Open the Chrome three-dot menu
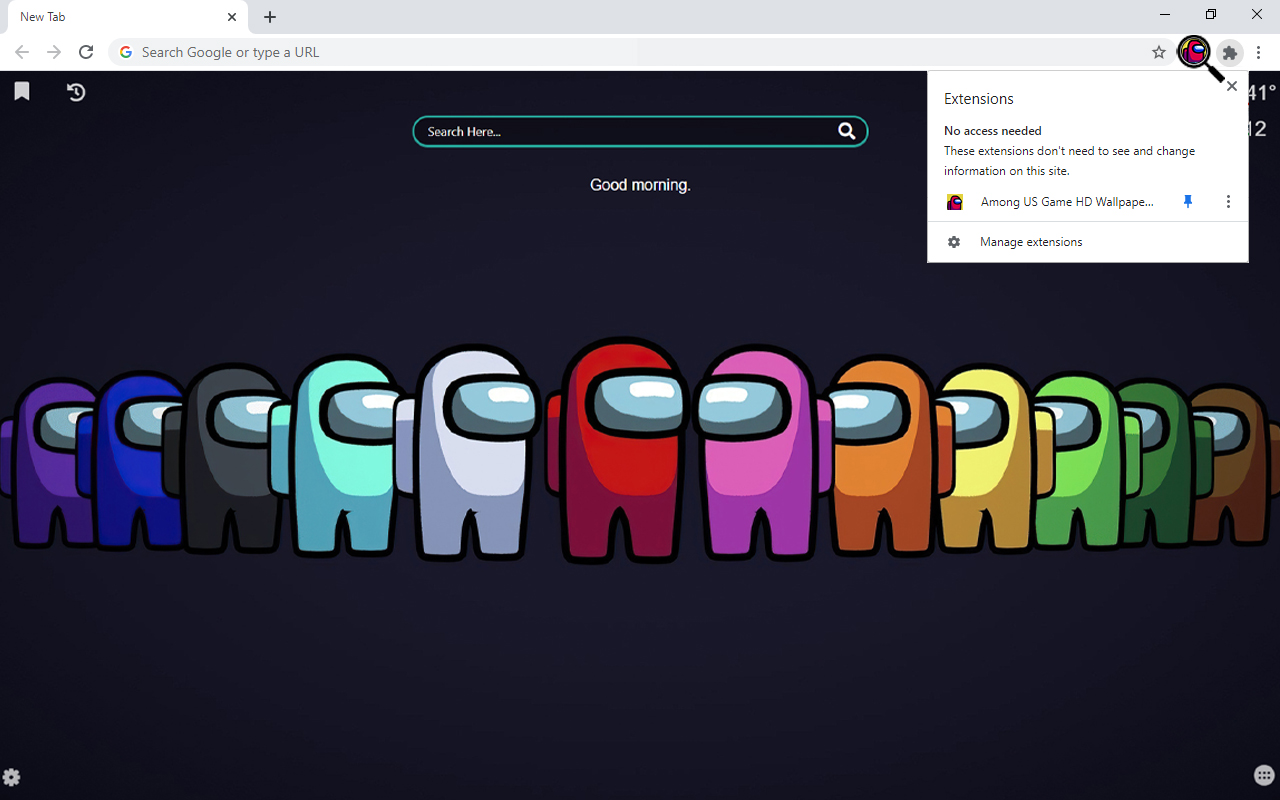This screenshot has width=1280, height=800. point(1259,52)
